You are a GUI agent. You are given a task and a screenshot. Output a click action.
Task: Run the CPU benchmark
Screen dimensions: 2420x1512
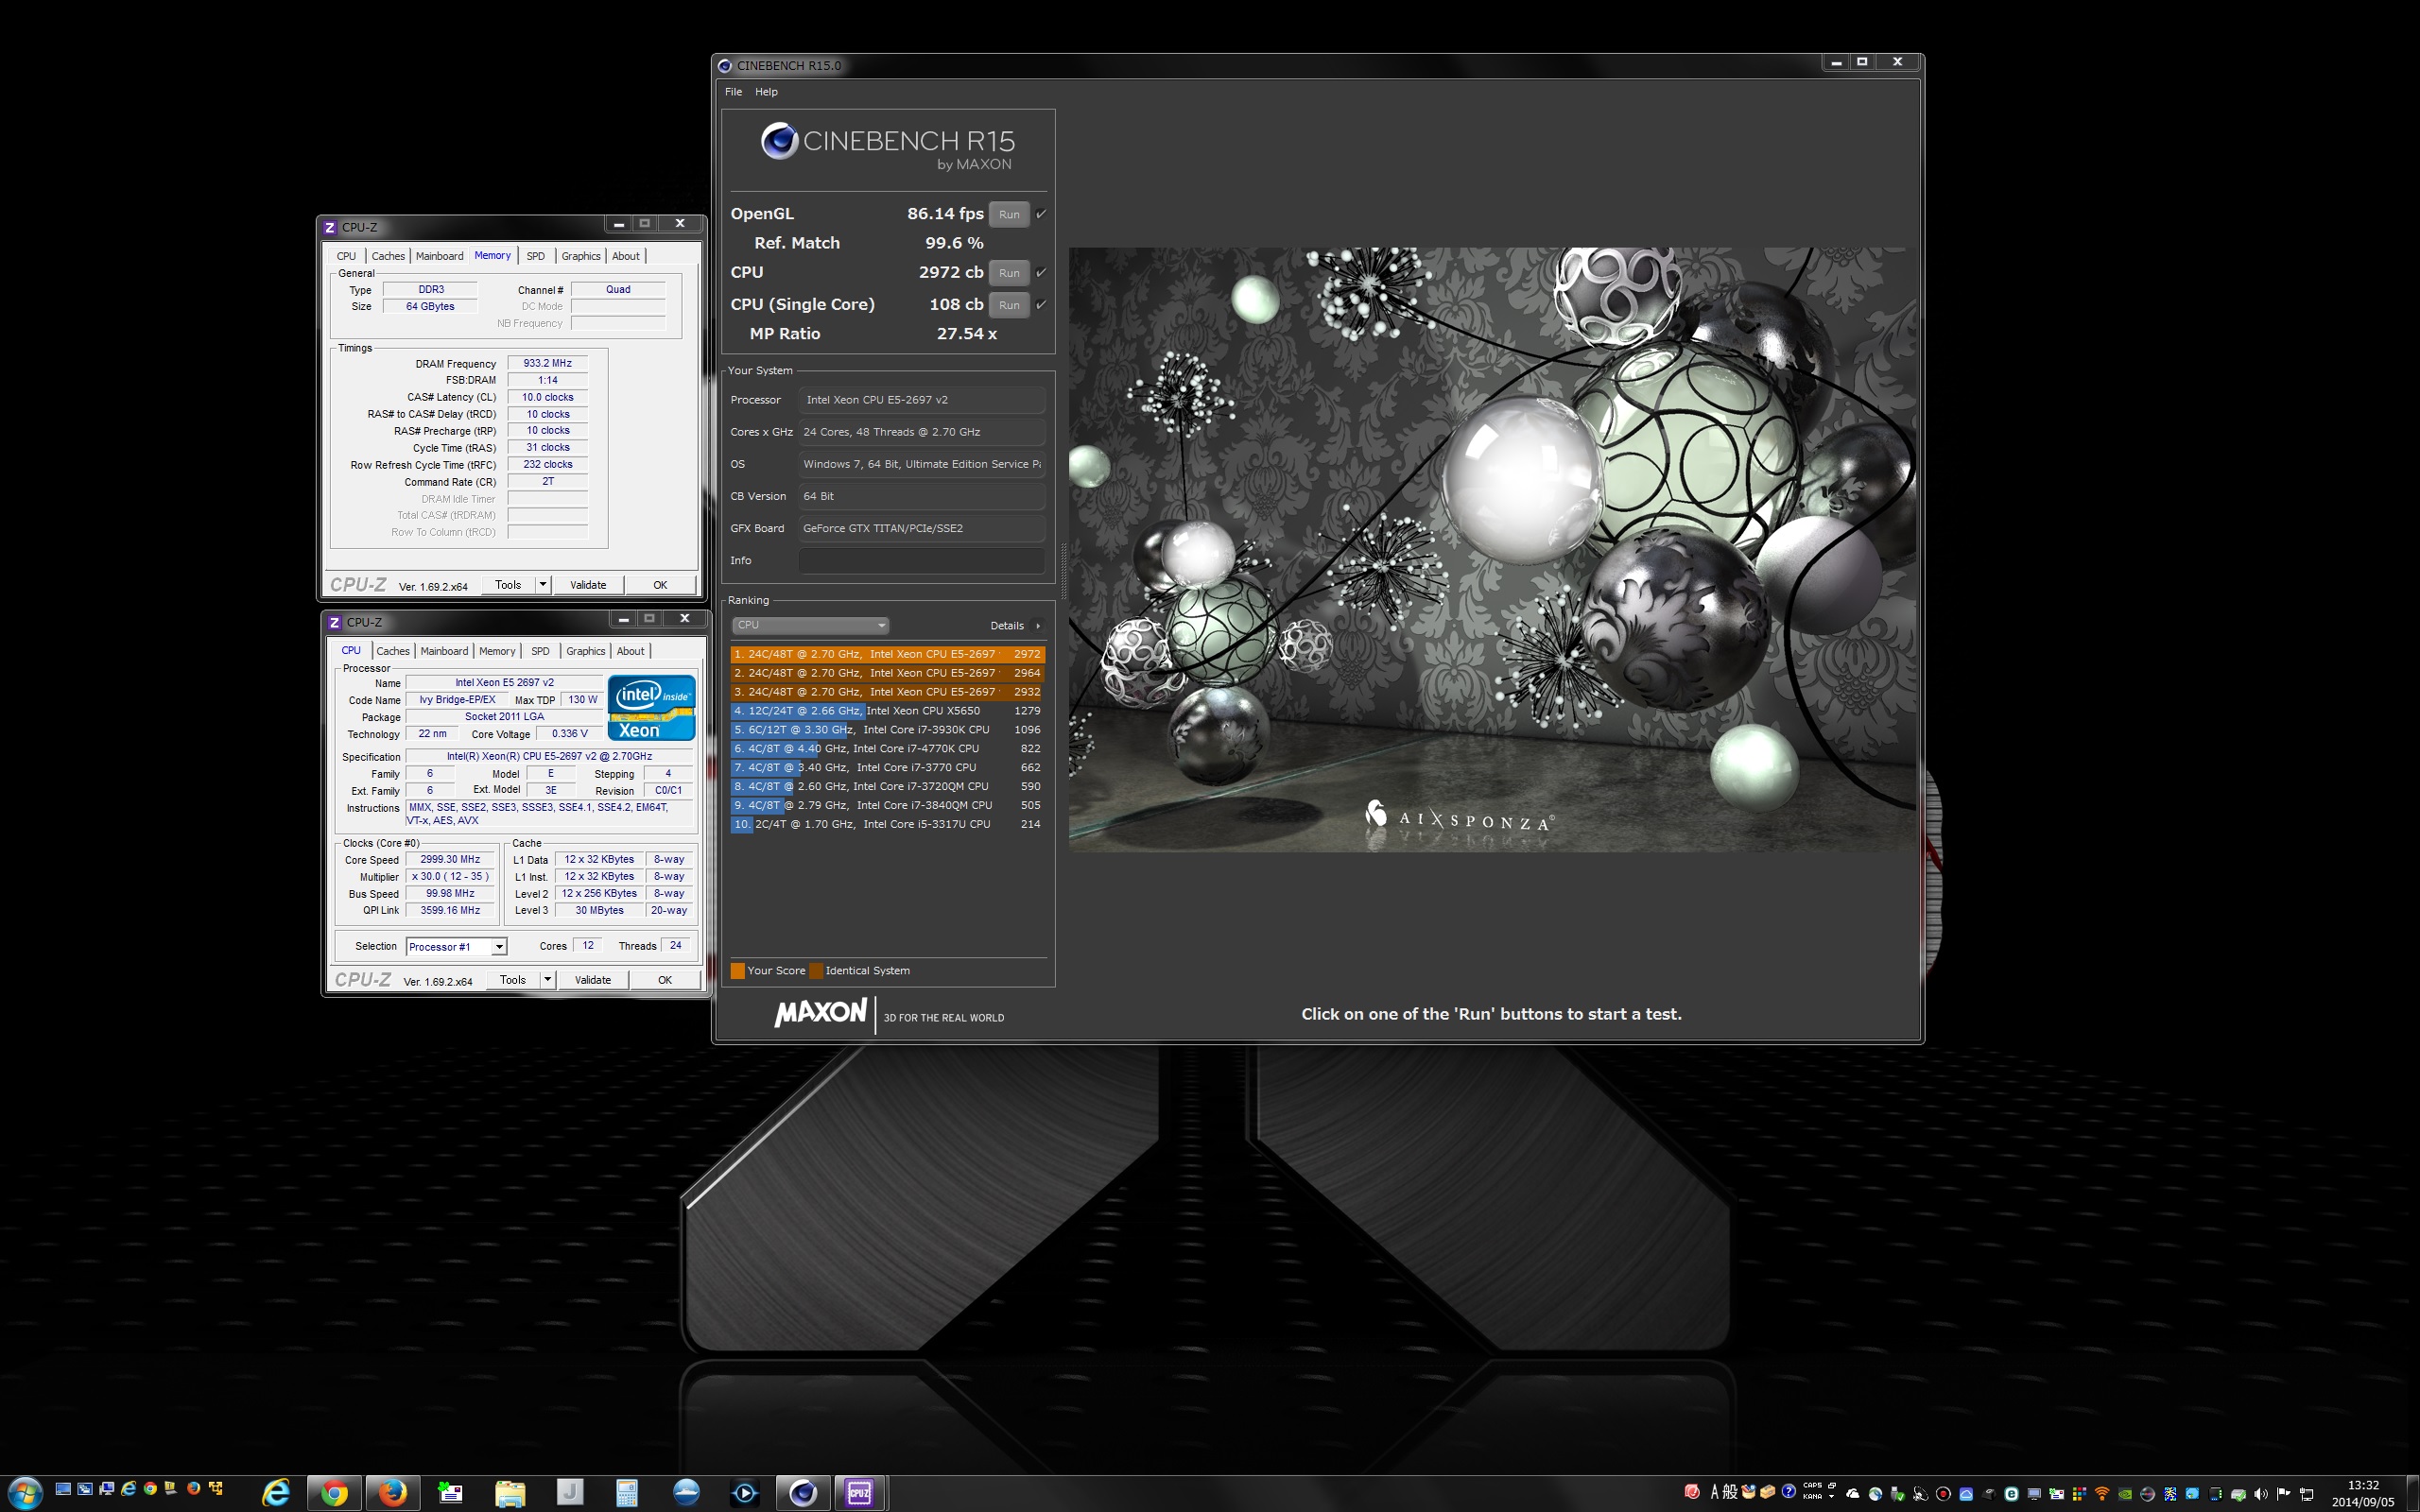[x=1009, y=273]
